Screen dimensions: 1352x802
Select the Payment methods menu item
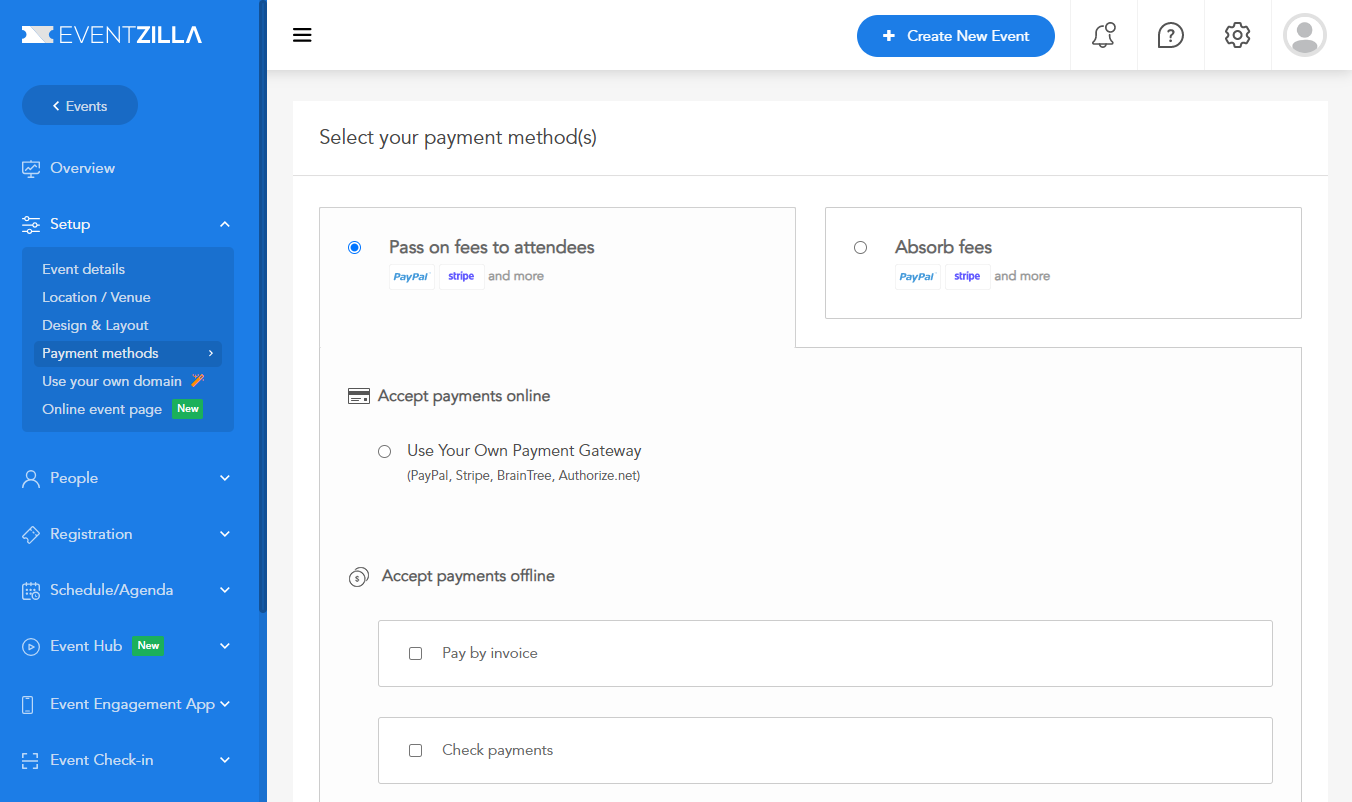coord(128,353)
